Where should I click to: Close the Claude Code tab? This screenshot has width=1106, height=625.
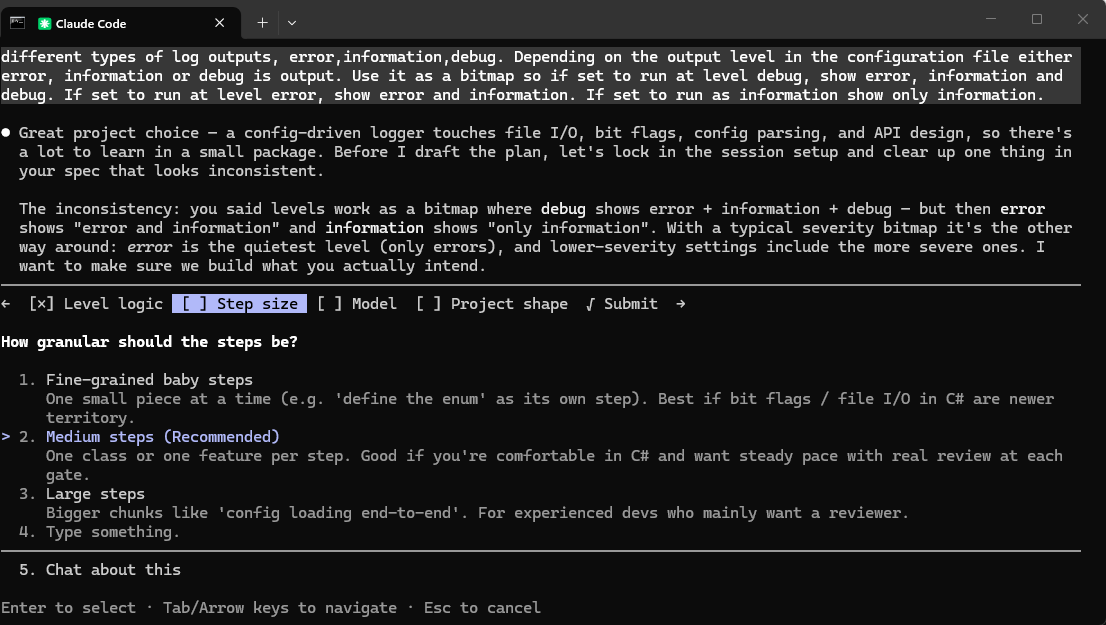(x=219, y=23)
